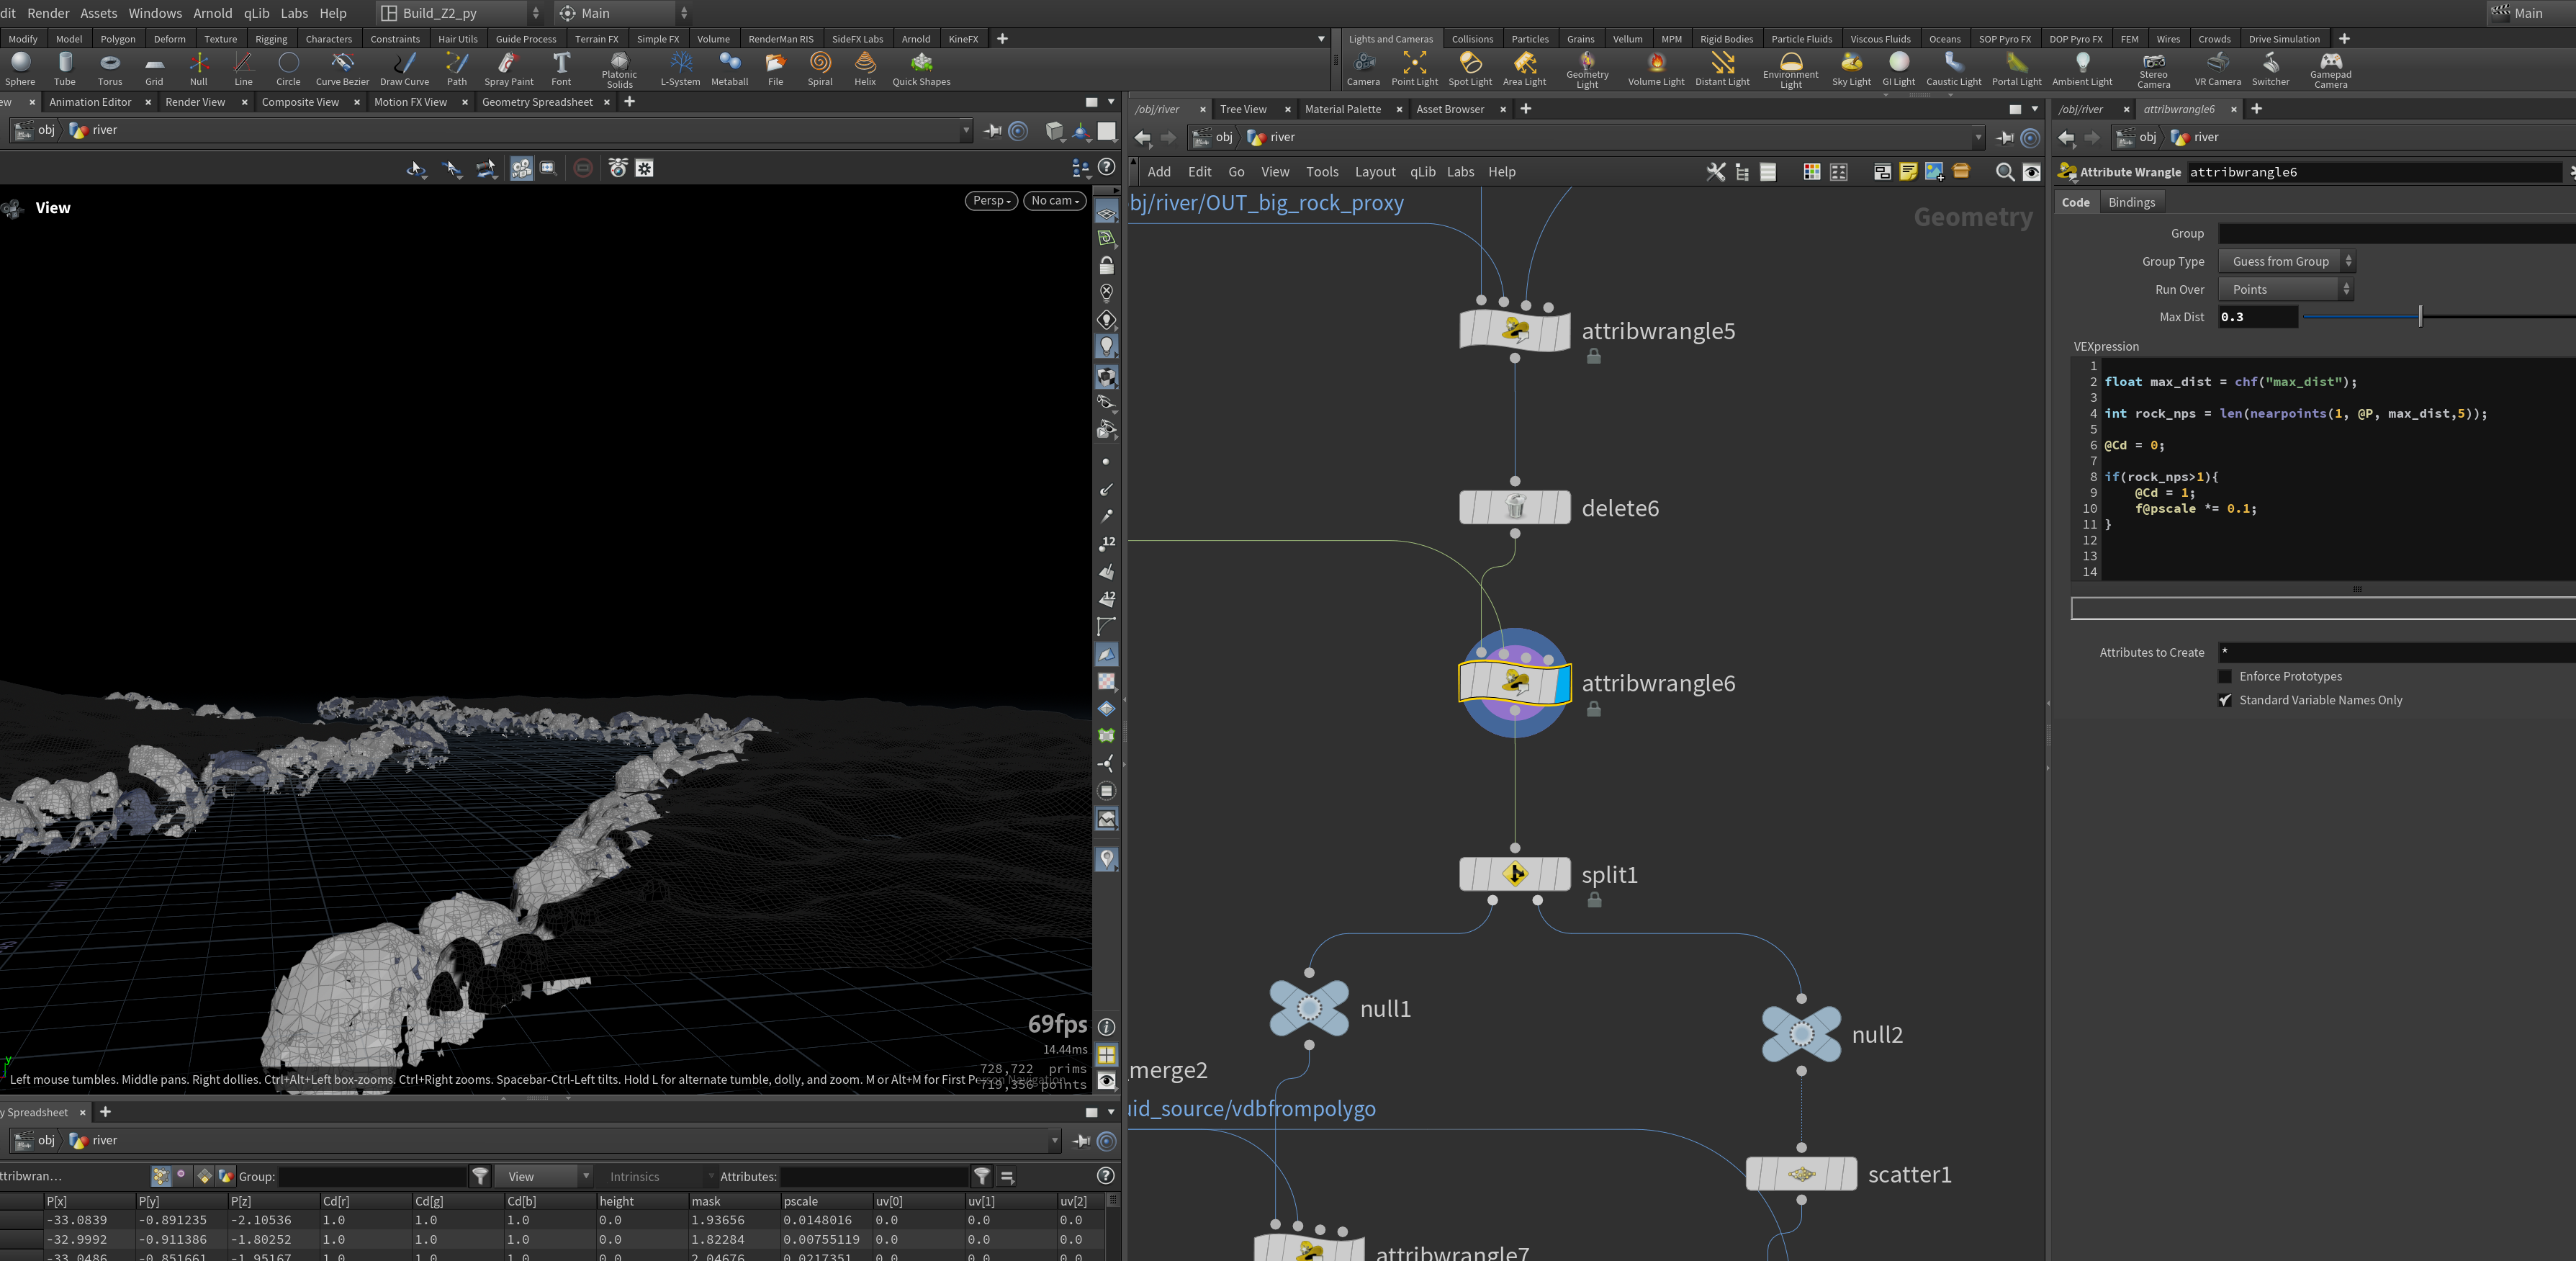Click the Spray Paint shelf tool
This screenshot has width=2576, height=1261.
(x=508, y=68)
